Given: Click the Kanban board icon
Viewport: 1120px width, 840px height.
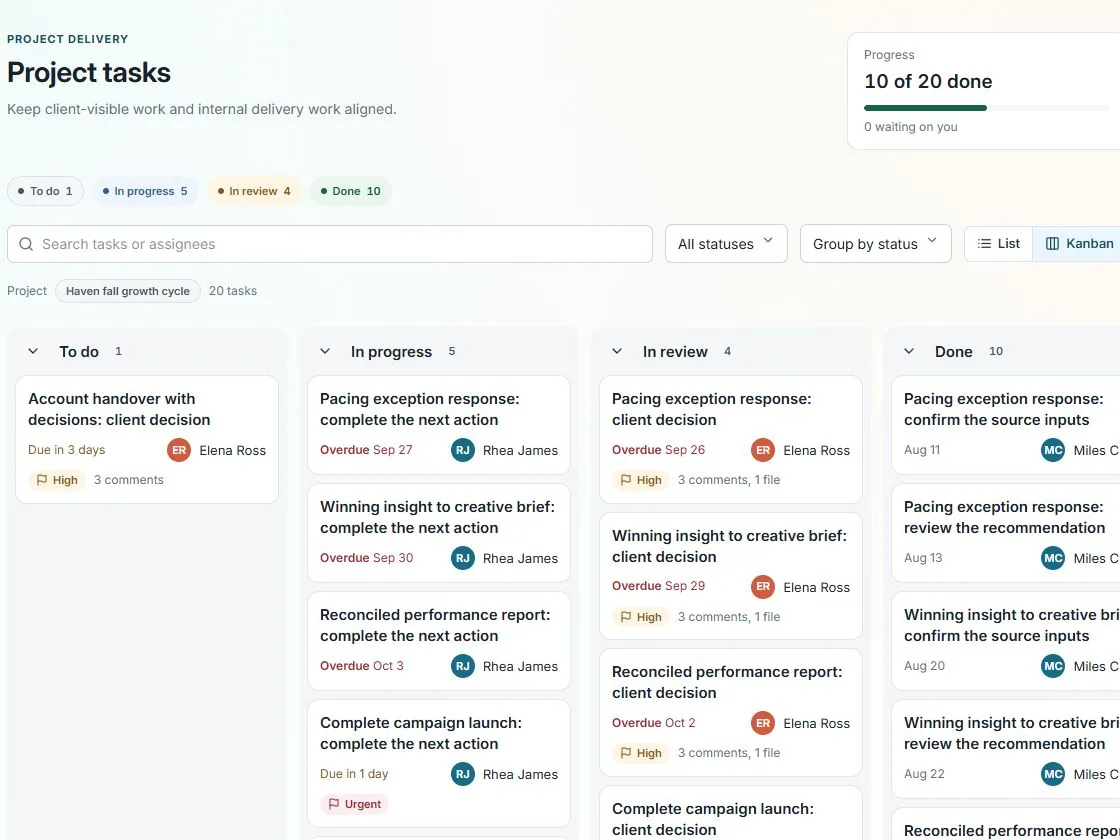Looking at the screenshot, I should point(1052,244).
